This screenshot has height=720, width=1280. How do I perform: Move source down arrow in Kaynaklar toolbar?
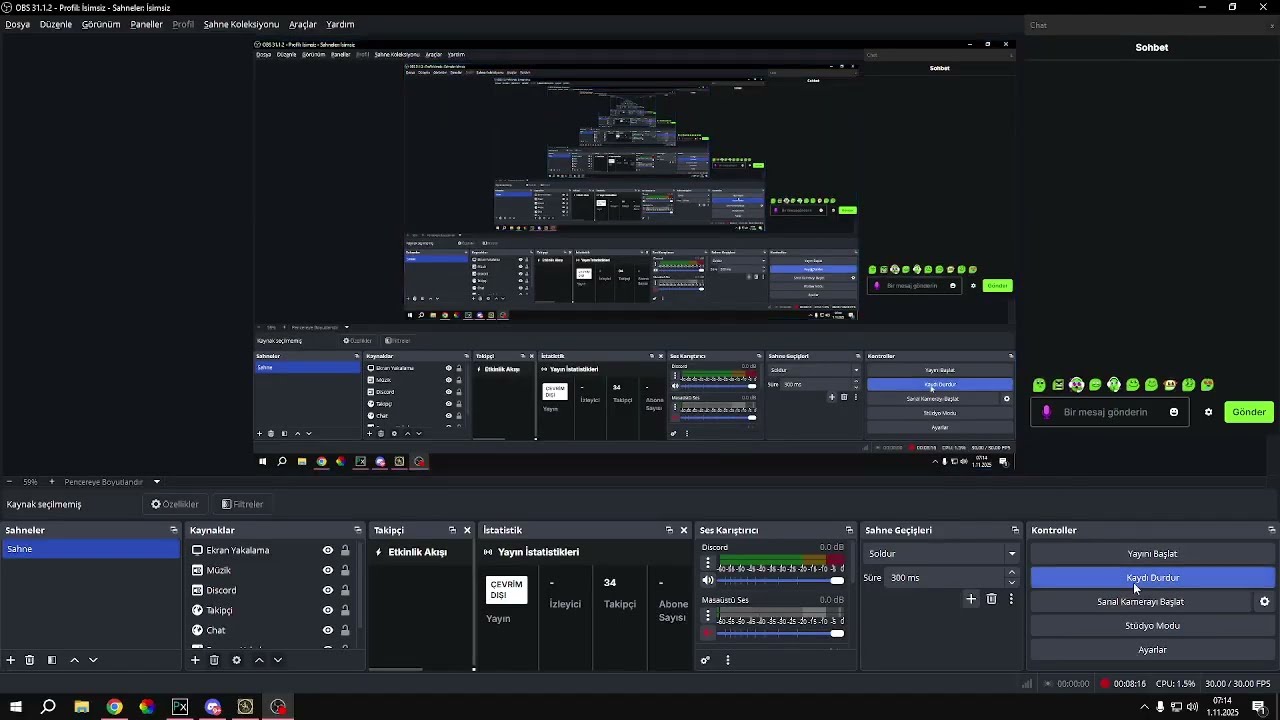coord(278,660)
